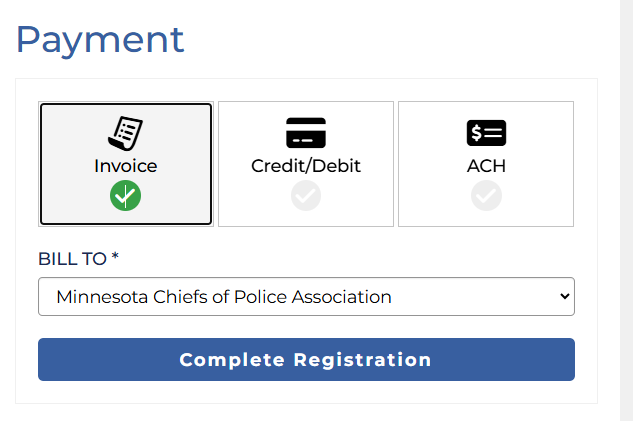Image resolution: width=633 pixels, height=421 pixels.
Task: Click the BILL TO field label
Action: pos(78,259)
